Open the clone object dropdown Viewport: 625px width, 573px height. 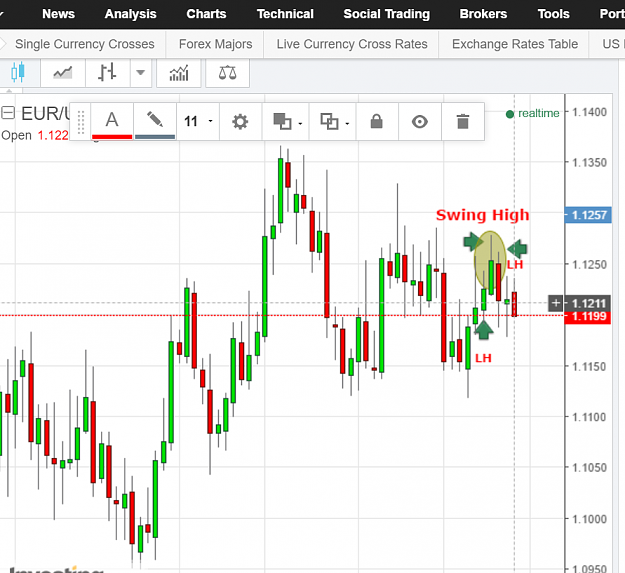click(333, 121)
